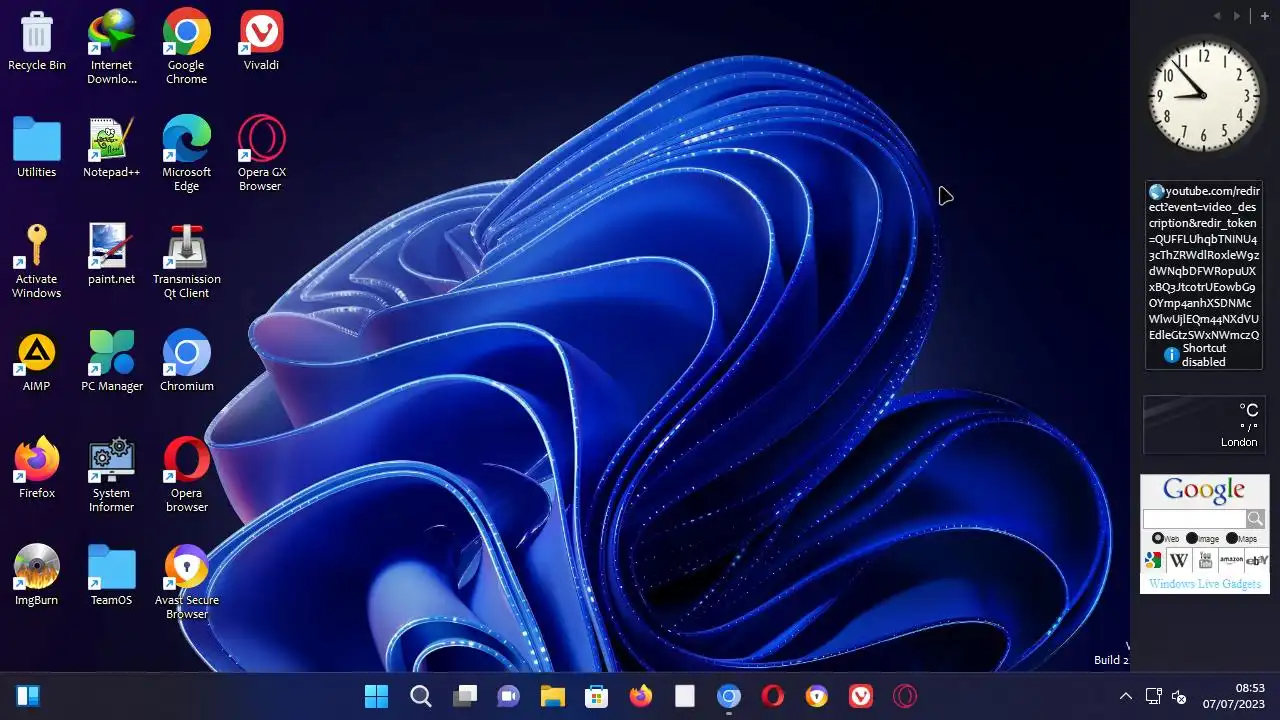Launch Internet Download Manager shortcut
The image size is (1280, 720).
pos(111,47)
